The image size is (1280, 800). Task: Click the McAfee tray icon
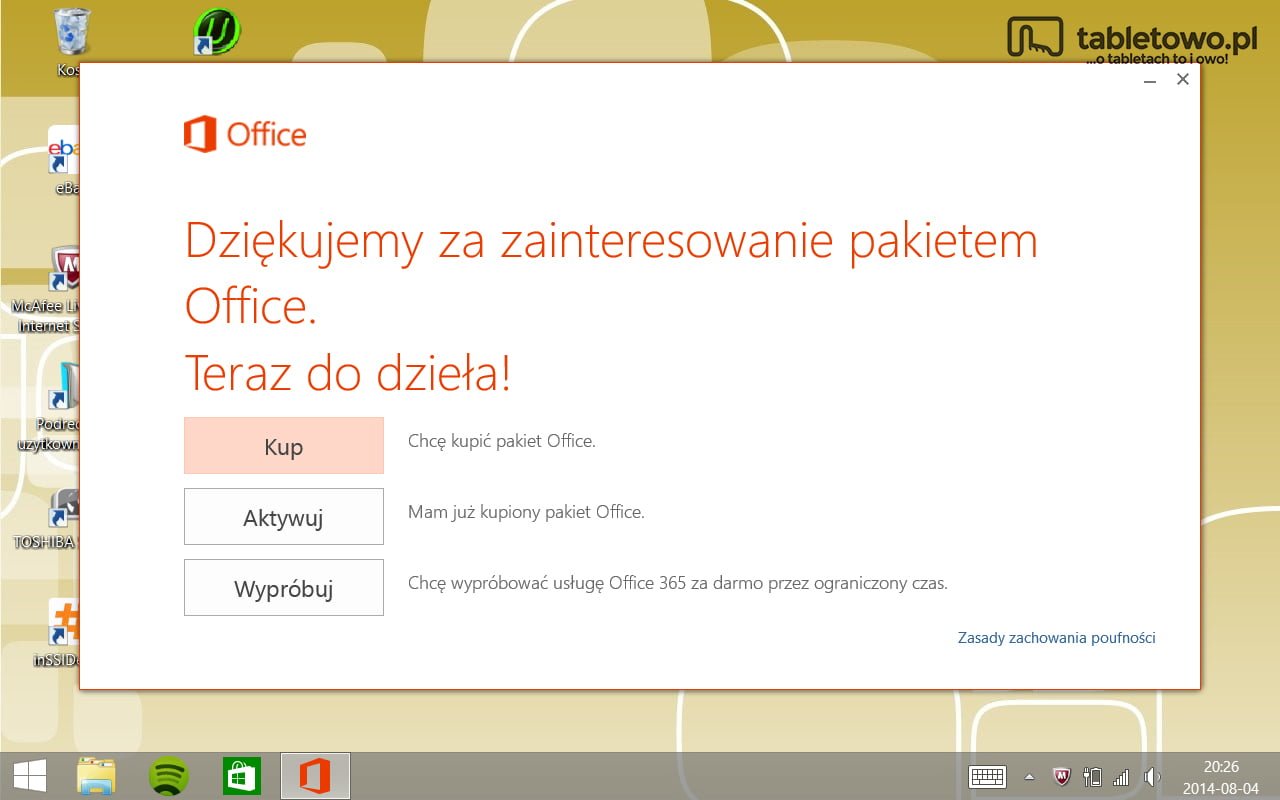[1062, 777]
